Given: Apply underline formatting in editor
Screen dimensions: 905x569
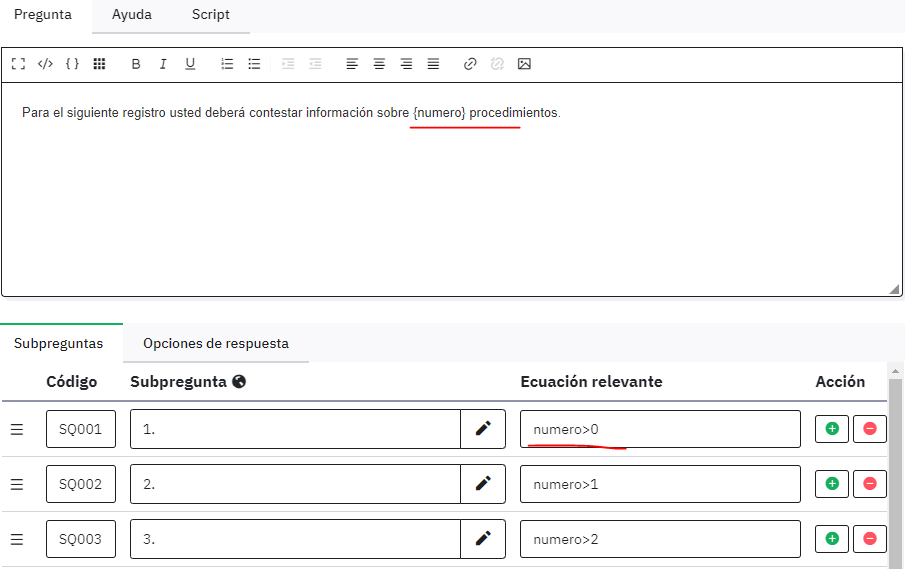Looking at the screenshot, I should [x=190, y=64].
